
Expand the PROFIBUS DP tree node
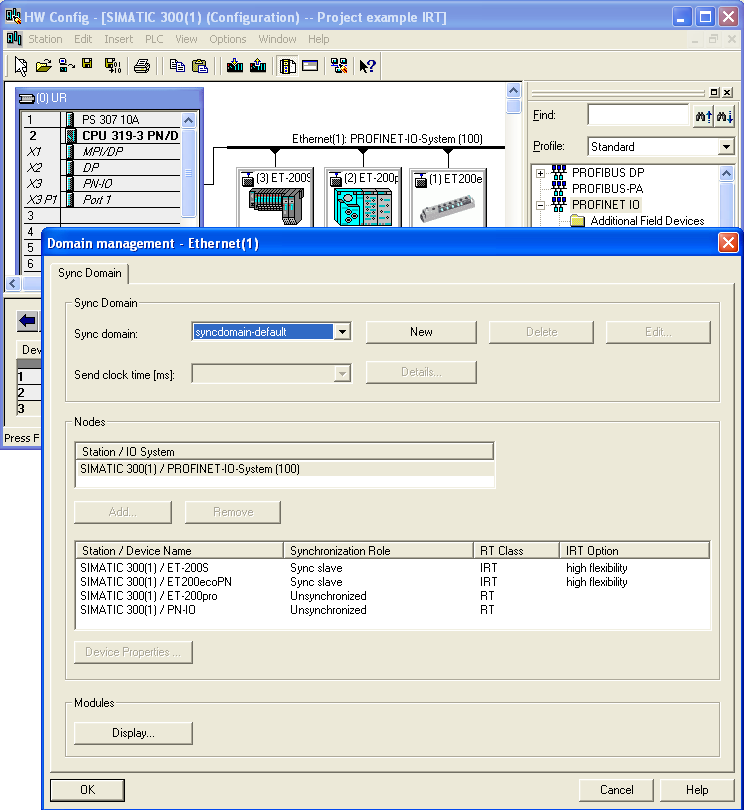coord(541,173)
